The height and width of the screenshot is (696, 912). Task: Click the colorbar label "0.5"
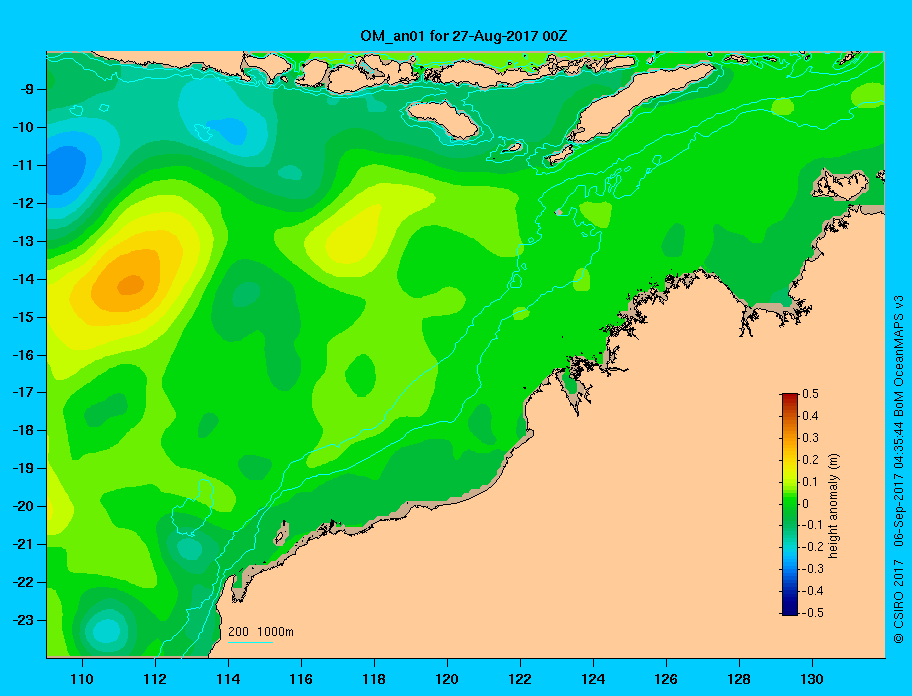click(x=810, y=394)
